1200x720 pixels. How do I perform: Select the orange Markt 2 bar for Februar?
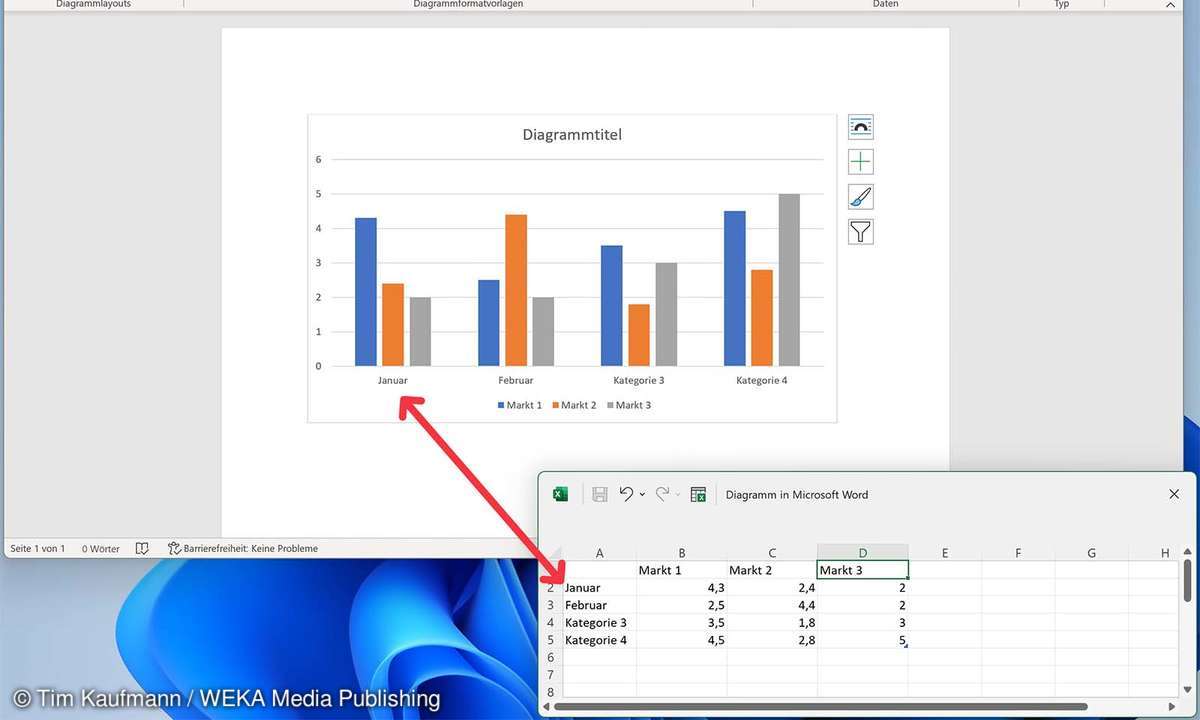click(x=516, y=290)
